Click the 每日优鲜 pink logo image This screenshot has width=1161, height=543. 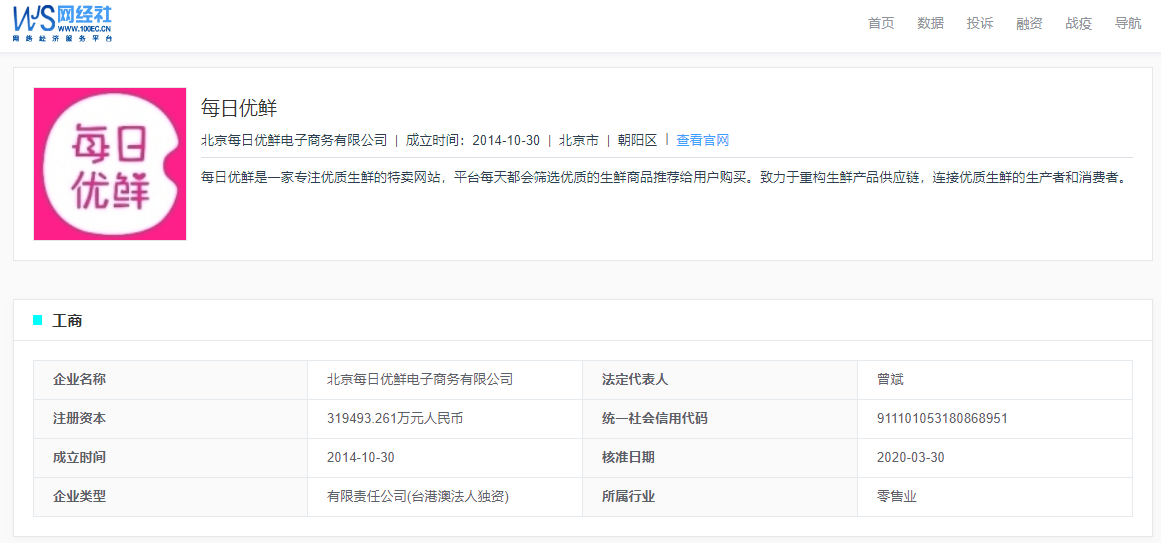click(x=110, y=164)
